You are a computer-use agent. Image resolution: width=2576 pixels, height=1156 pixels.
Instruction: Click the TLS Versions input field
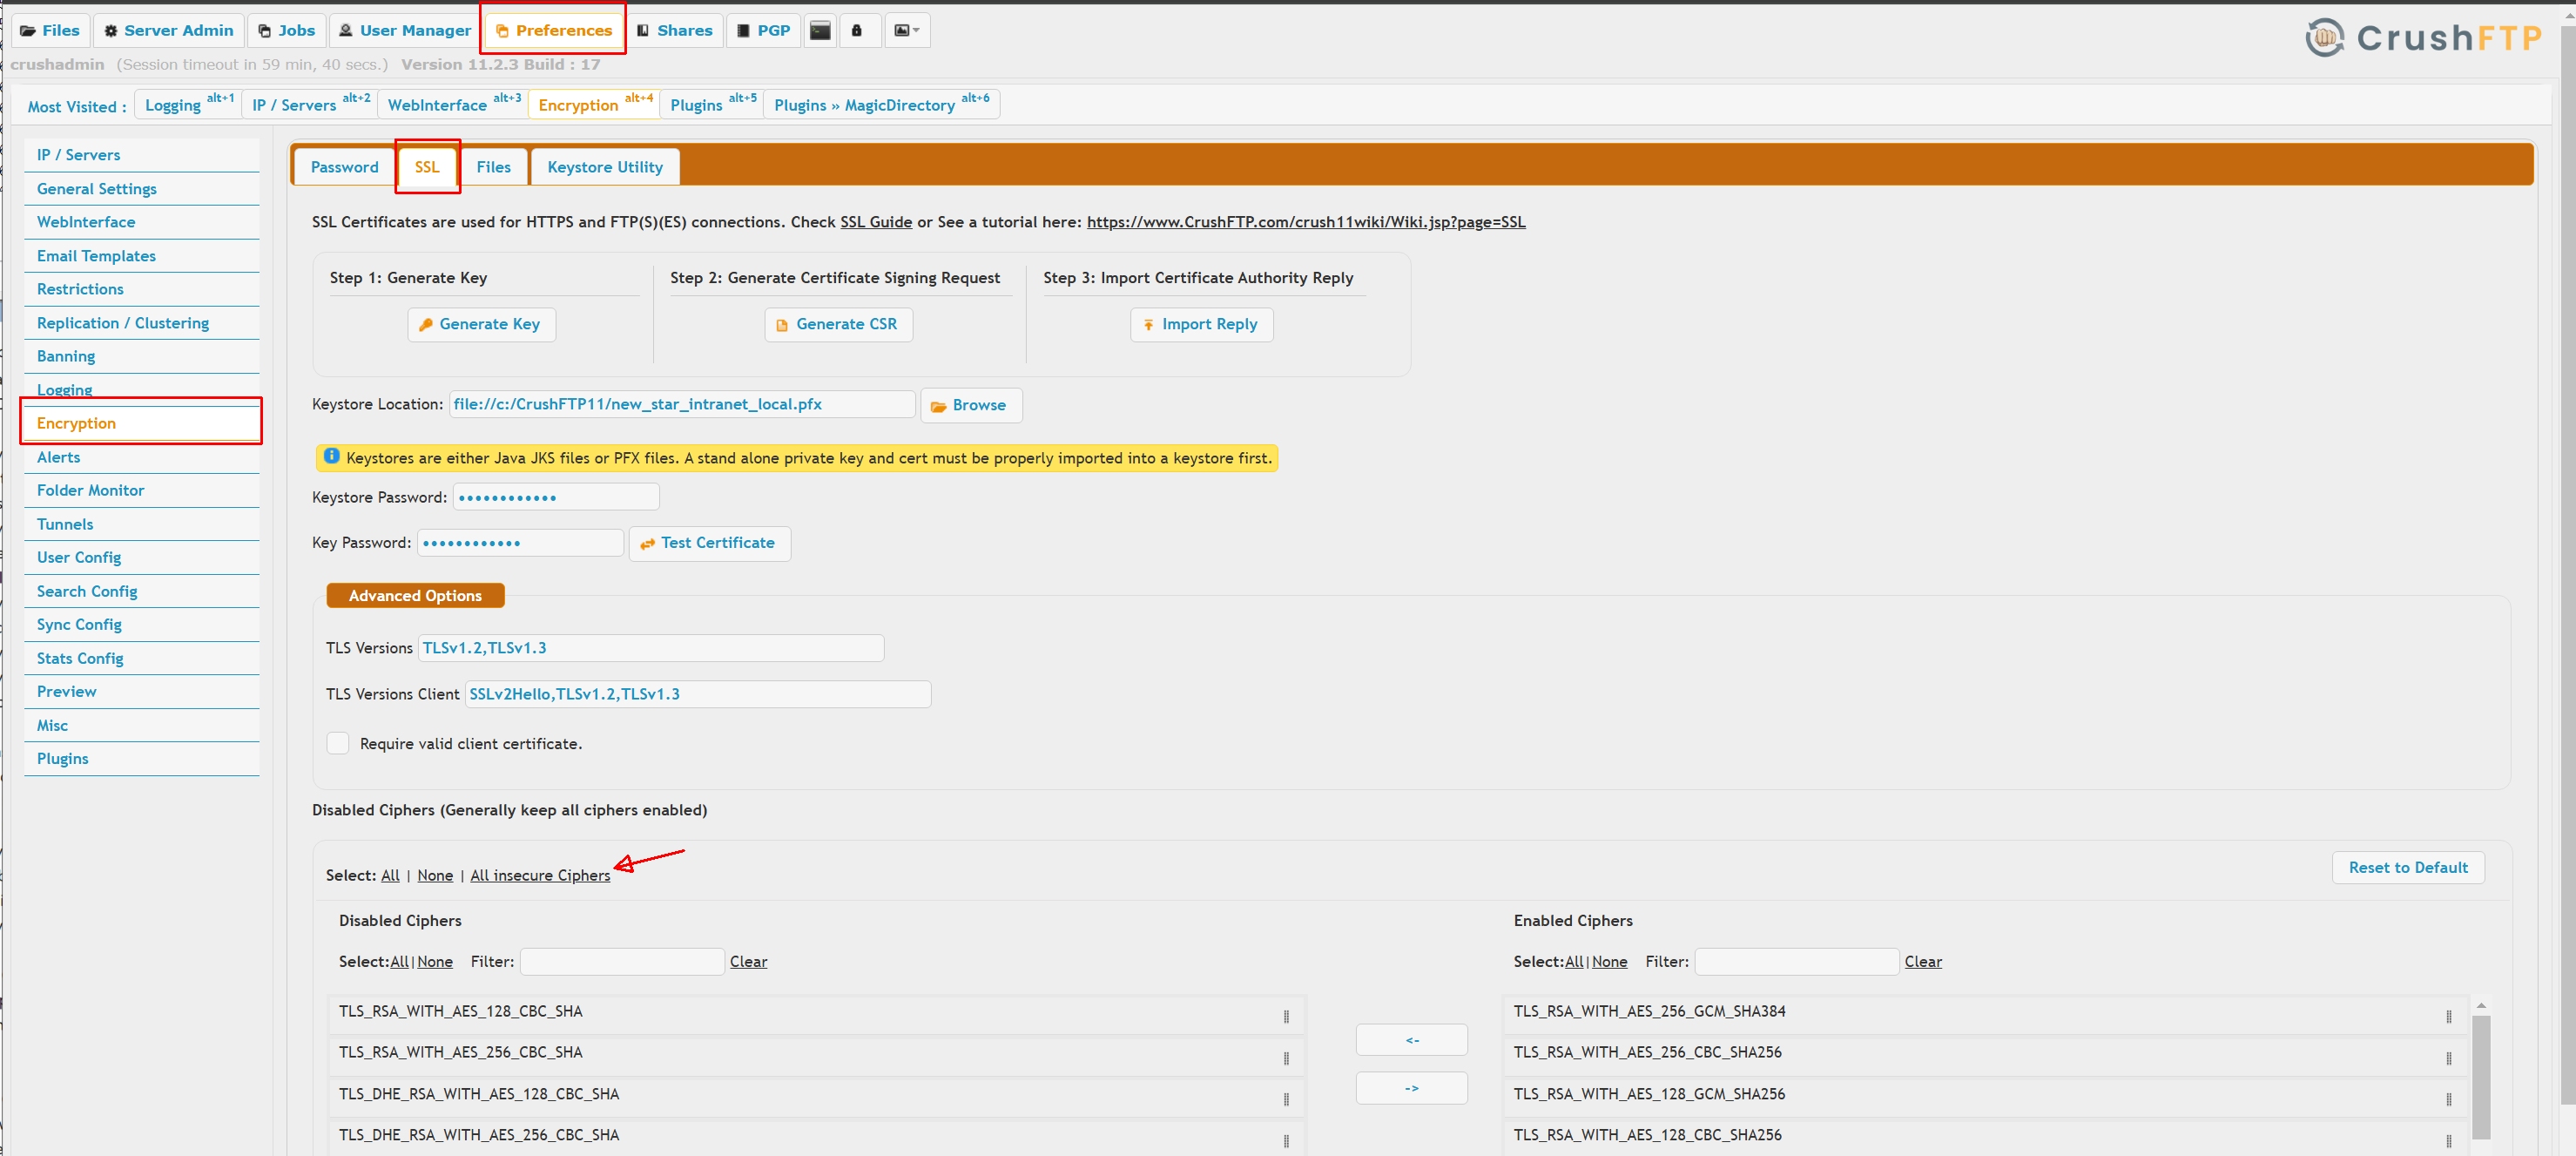(x=650, y=648)
